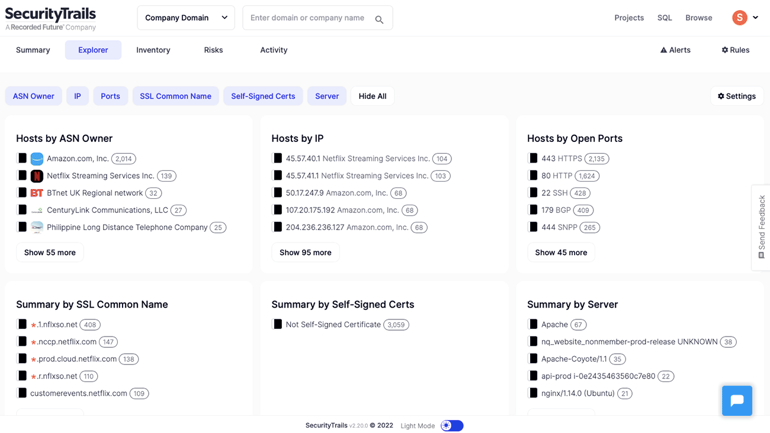Toggle the IP filter chip

pyautogui.click(x=78, y=96)
